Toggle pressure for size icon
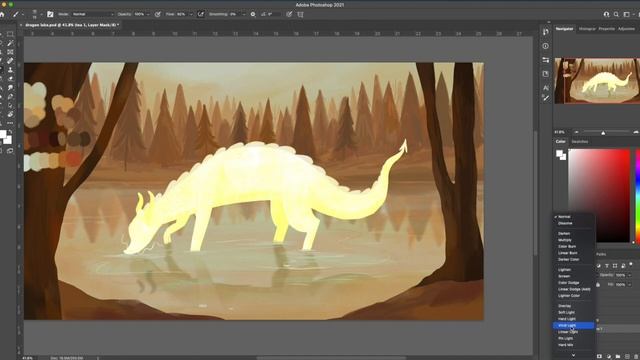Screen dimensions: 640x360 (289, 14)
